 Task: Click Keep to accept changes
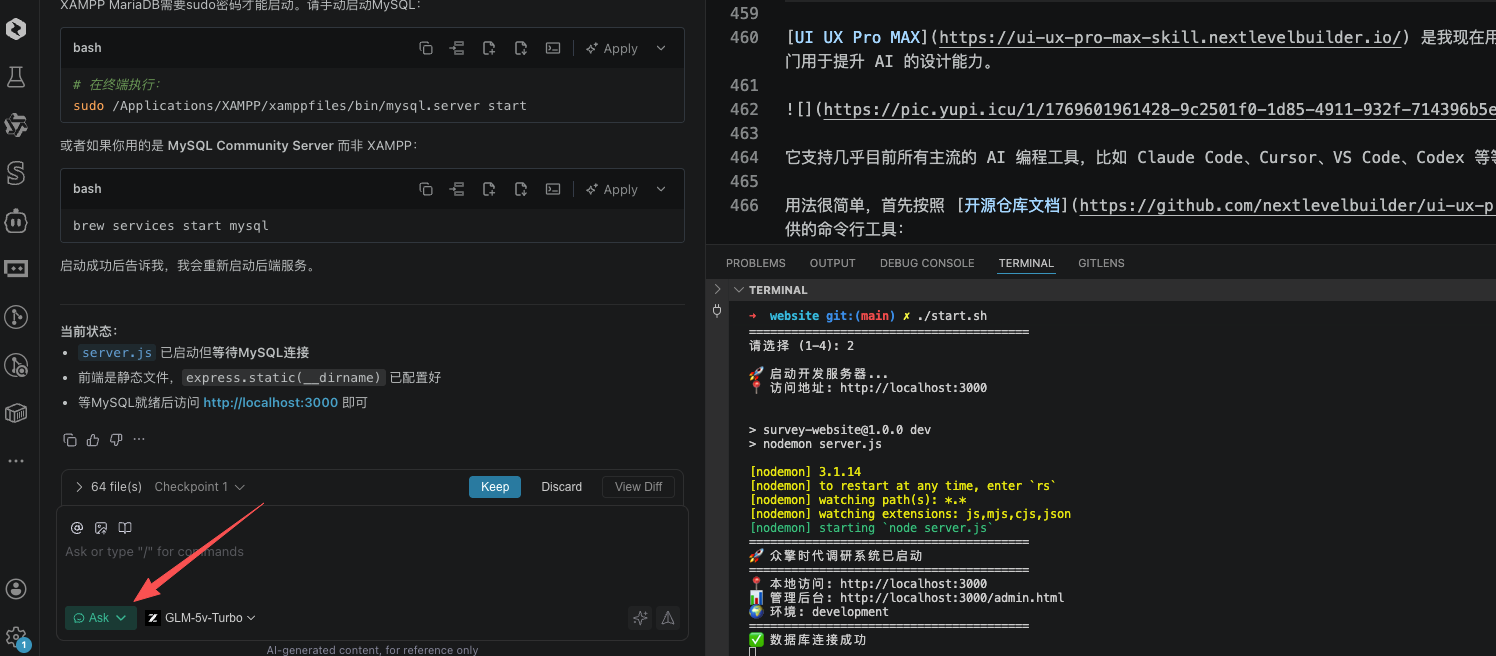(495, 487)
